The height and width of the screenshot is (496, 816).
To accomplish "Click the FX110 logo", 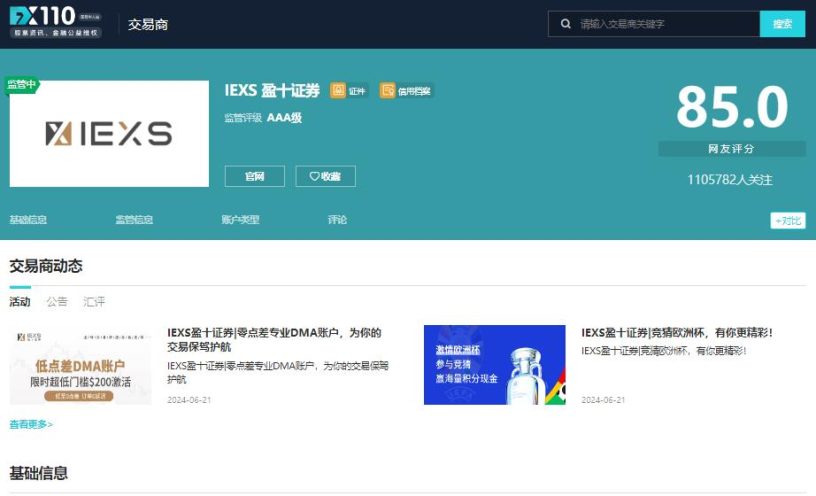I will coord(56,22).
